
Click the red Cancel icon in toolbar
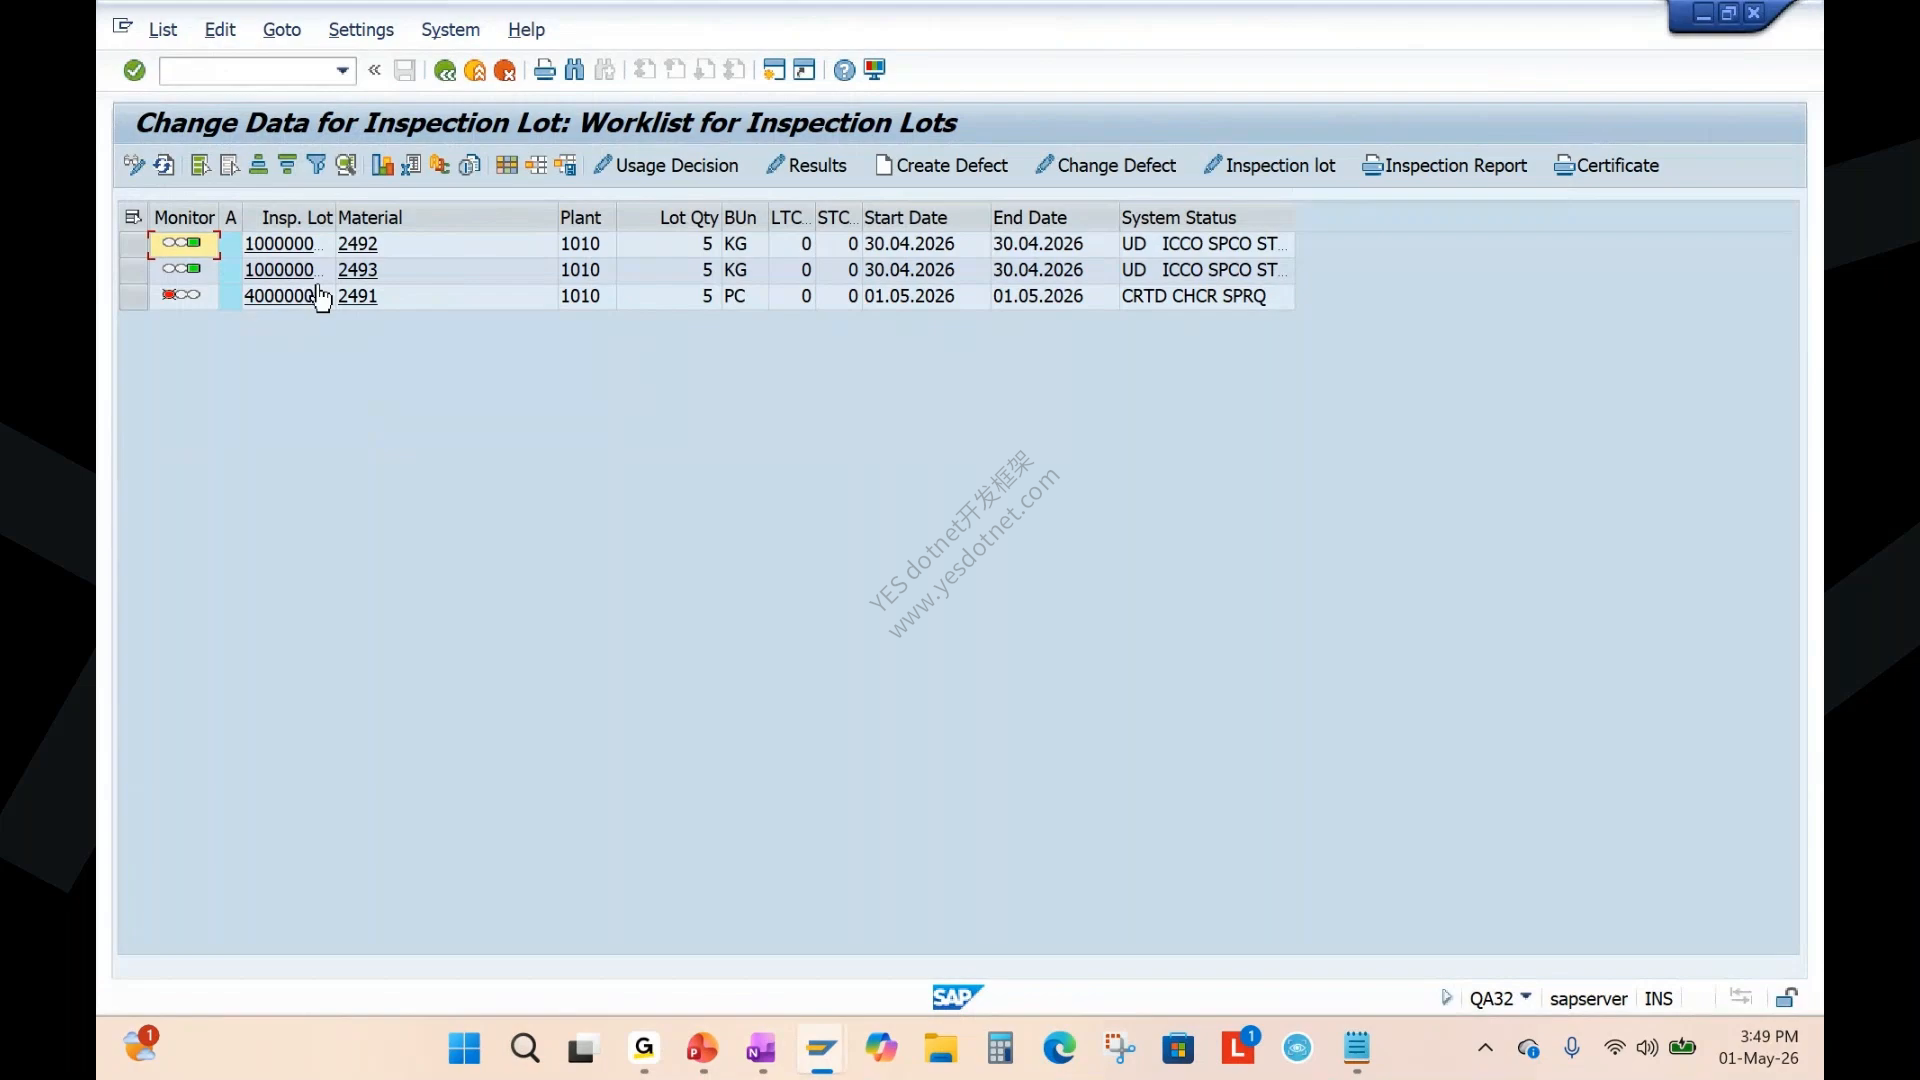505,70
